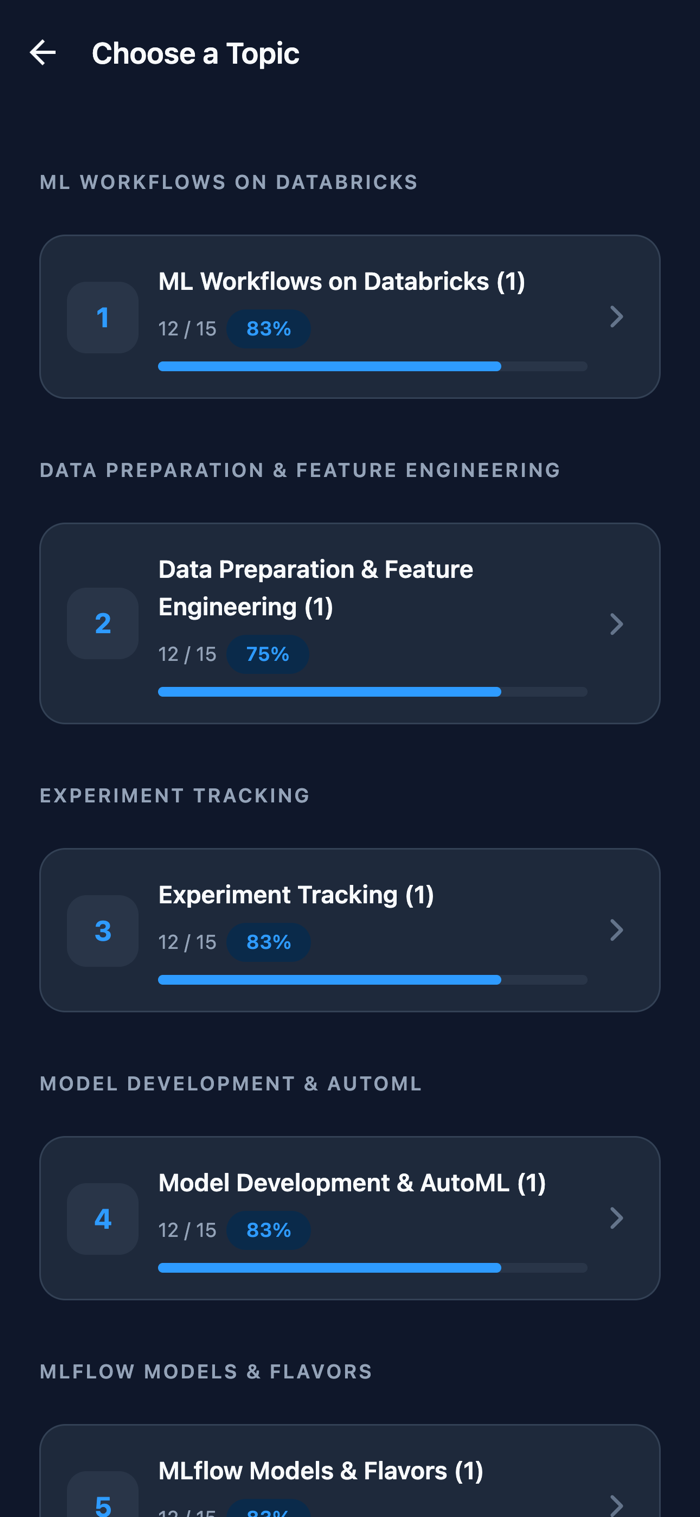Click 83% badge in ML Workflows card

(268, 329)
